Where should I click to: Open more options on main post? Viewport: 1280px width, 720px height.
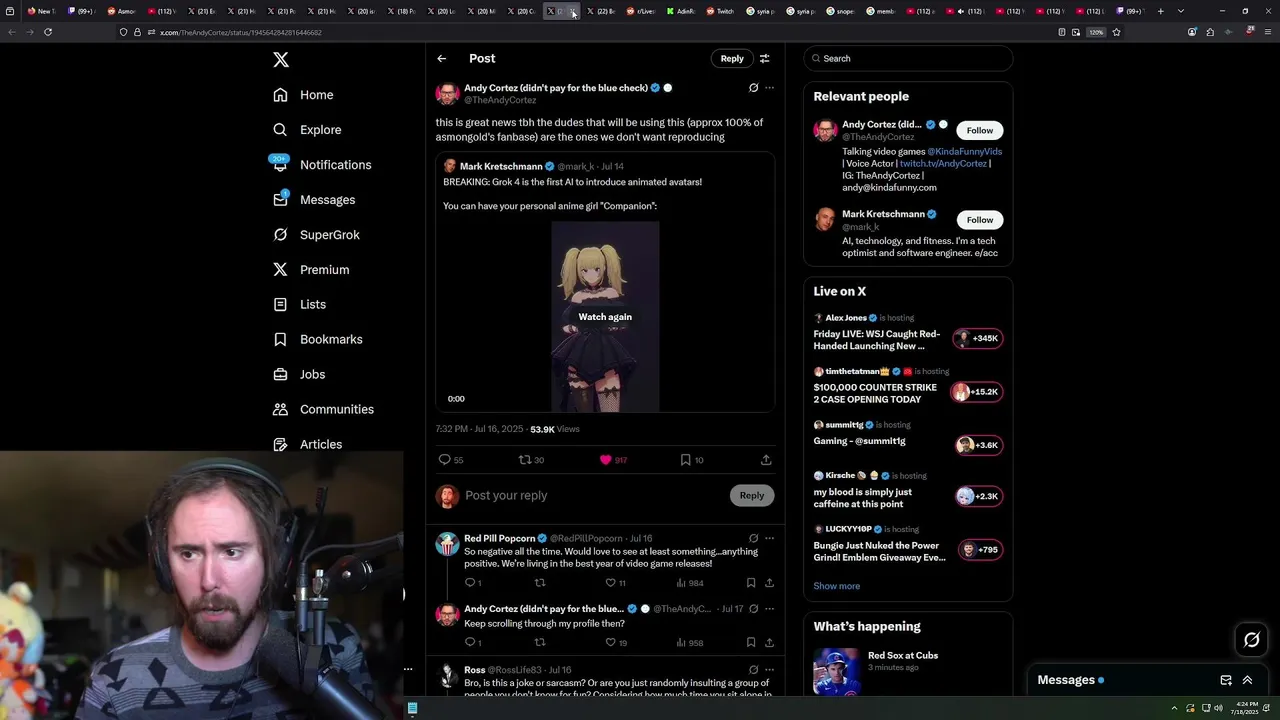pyautogui.click(x=769, y=88)
